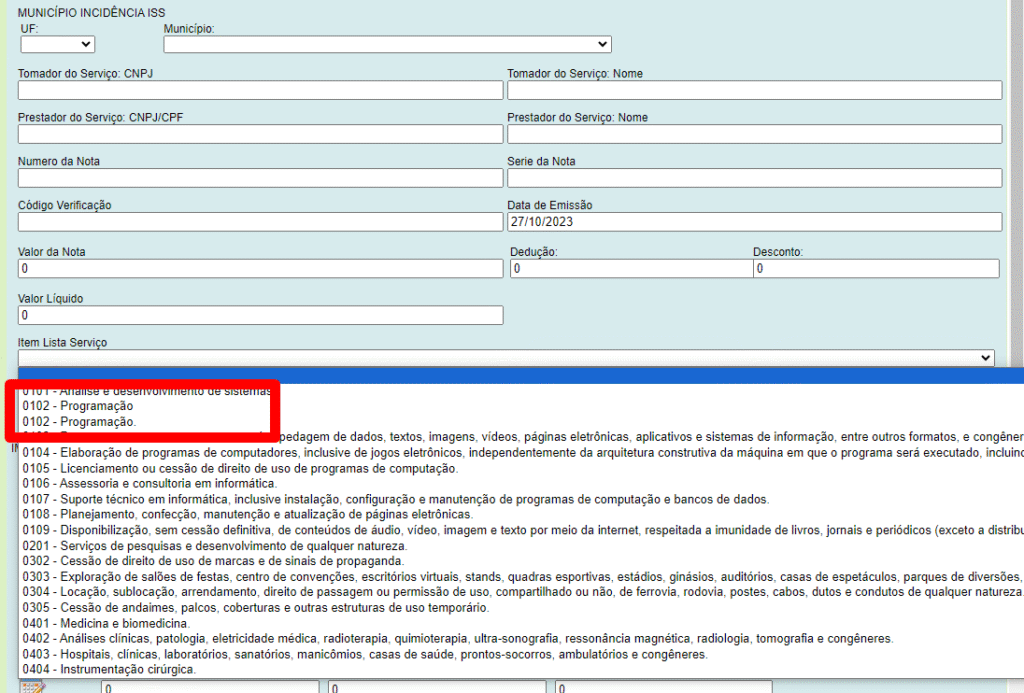This screenshot has width=1024, height=693.
Task: Collapse the Item Lista Serviço dropdown arrow
Action: pos(986,358)
